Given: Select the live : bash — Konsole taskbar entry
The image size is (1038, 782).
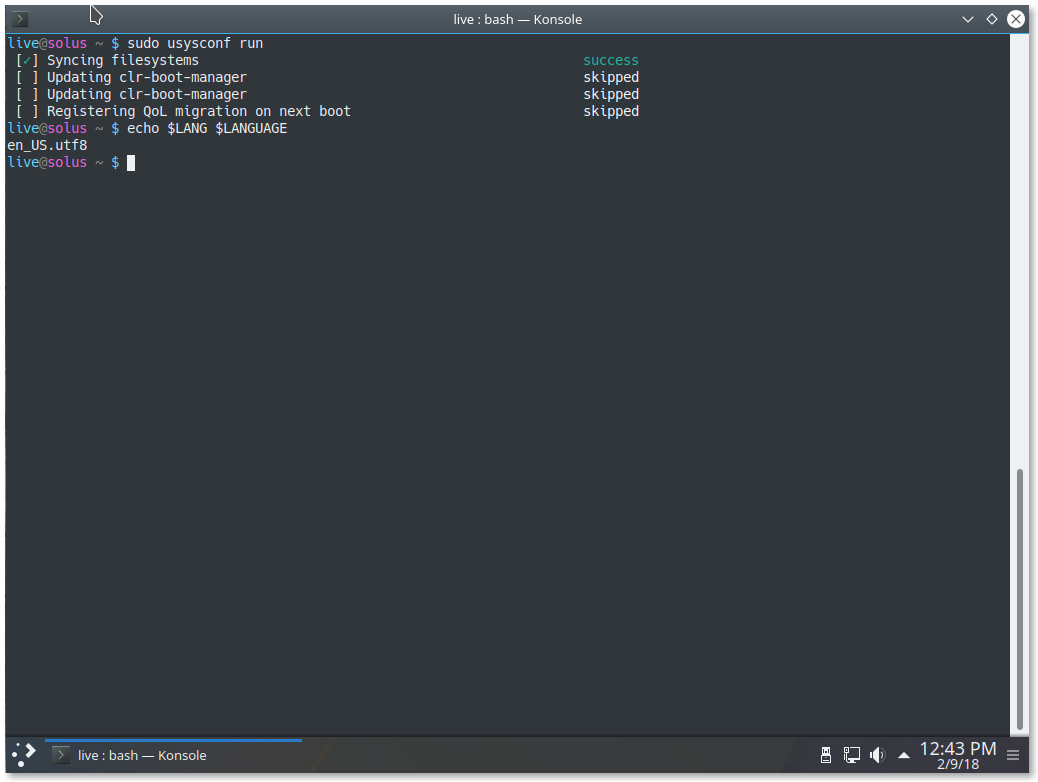Looking at the screenshot, I should 173,755.
